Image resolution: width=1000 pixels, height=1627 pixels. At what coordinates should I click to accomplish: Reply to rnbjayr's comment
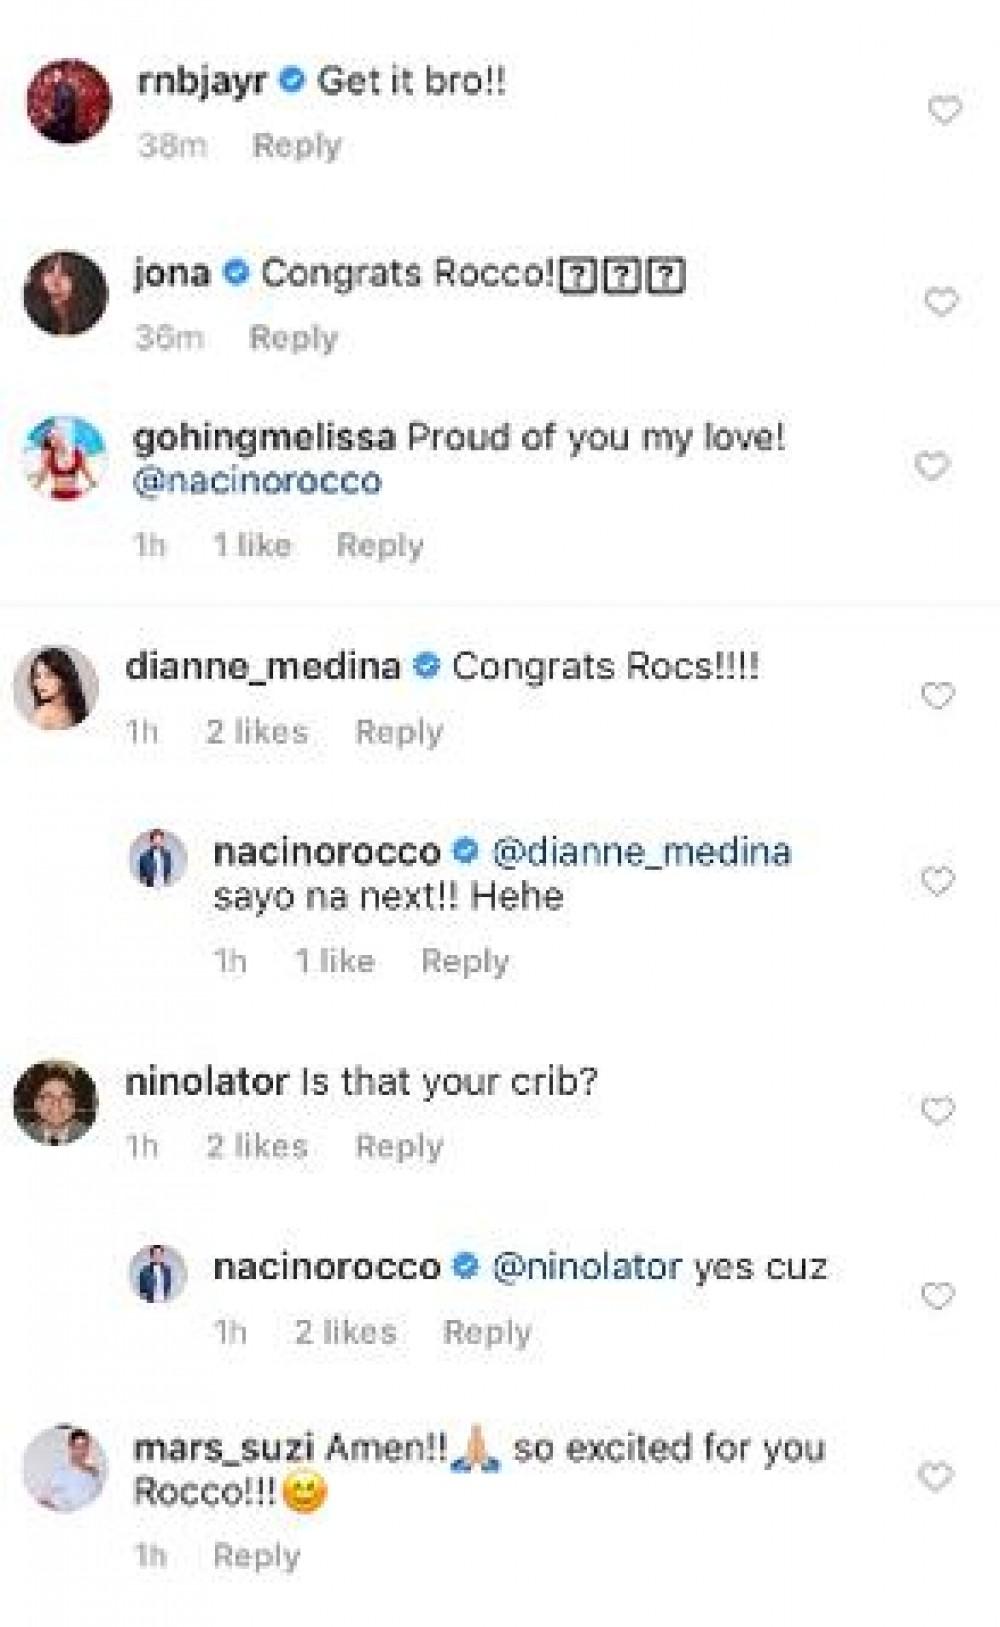coord(296,146)
